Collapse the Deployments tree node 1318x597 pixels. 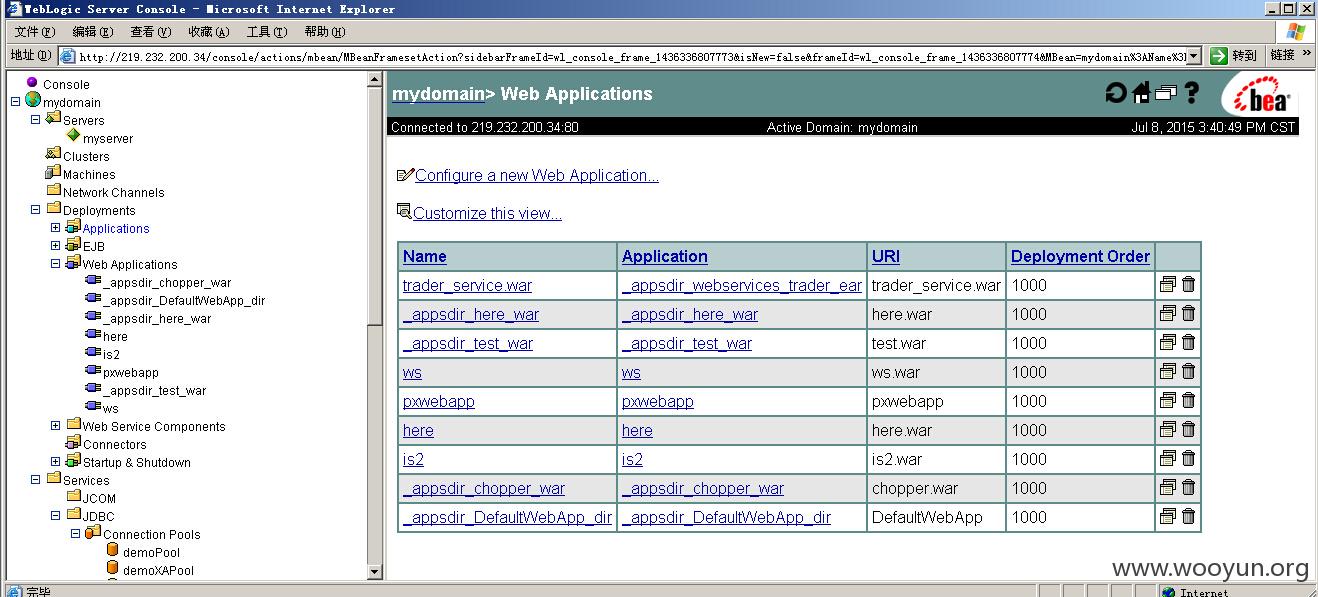(x=35, y=210)
